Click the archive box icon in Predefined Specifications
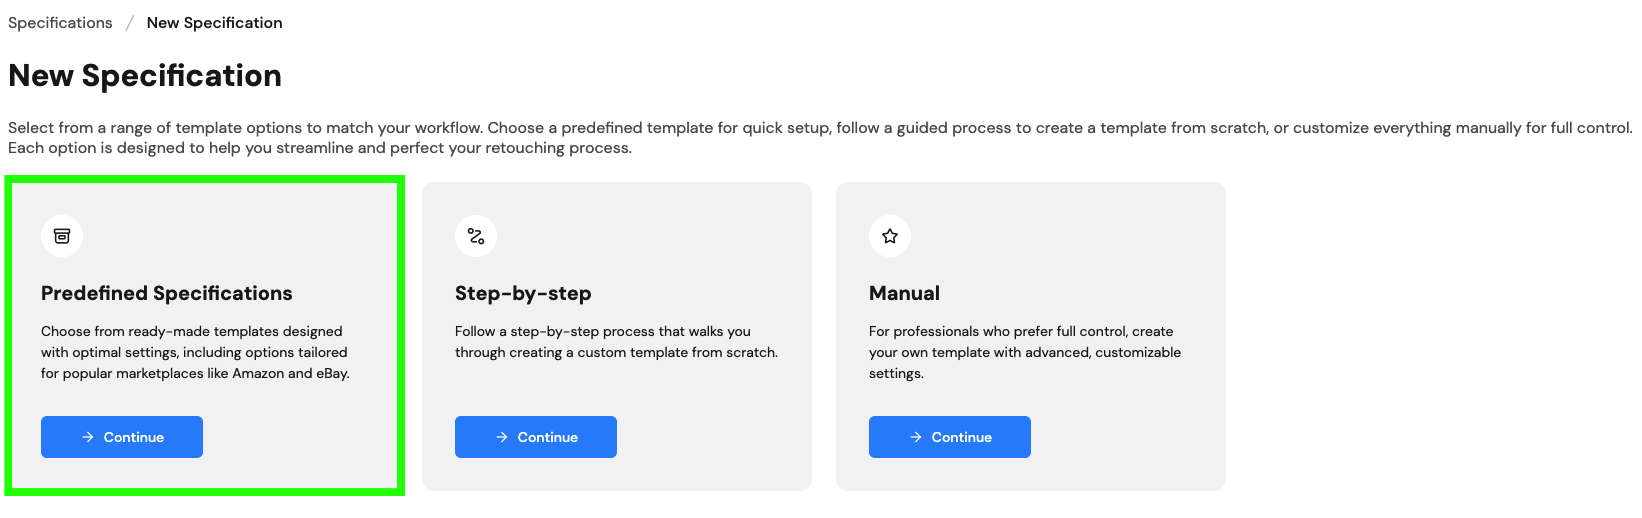This screenshot has height=518, width=1642. 62,236
